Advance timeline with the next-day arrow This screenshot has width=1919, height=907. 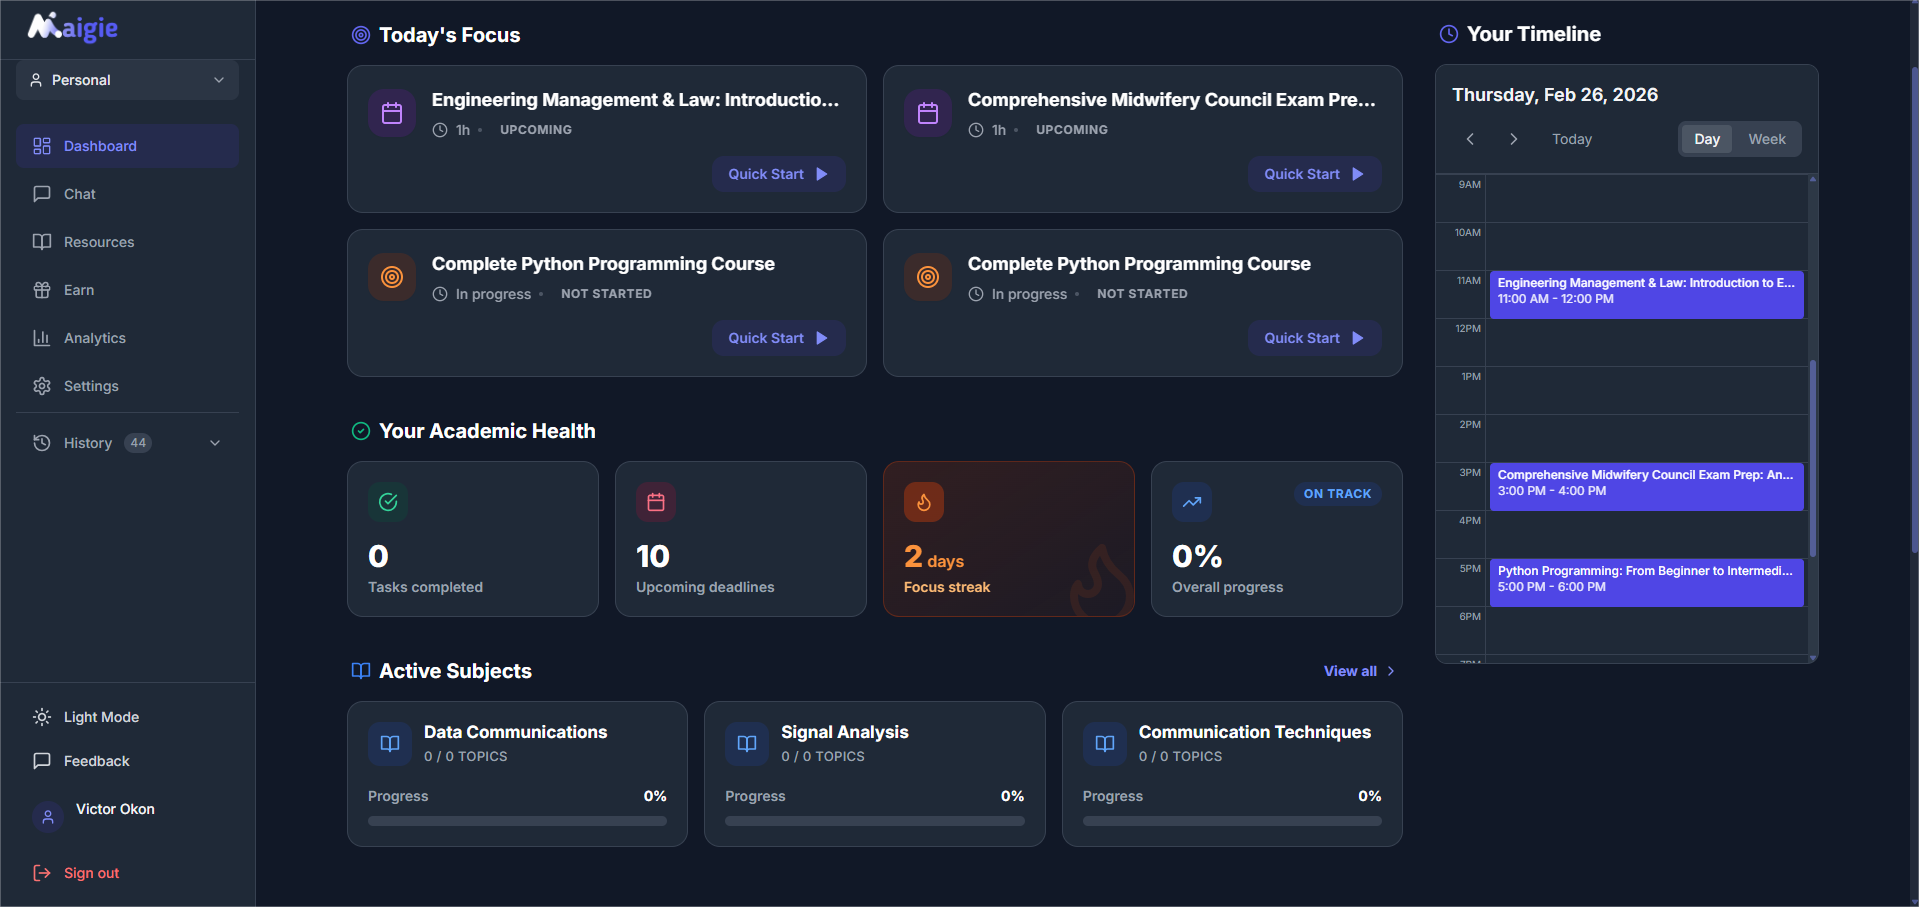(x=1513, y=139)
